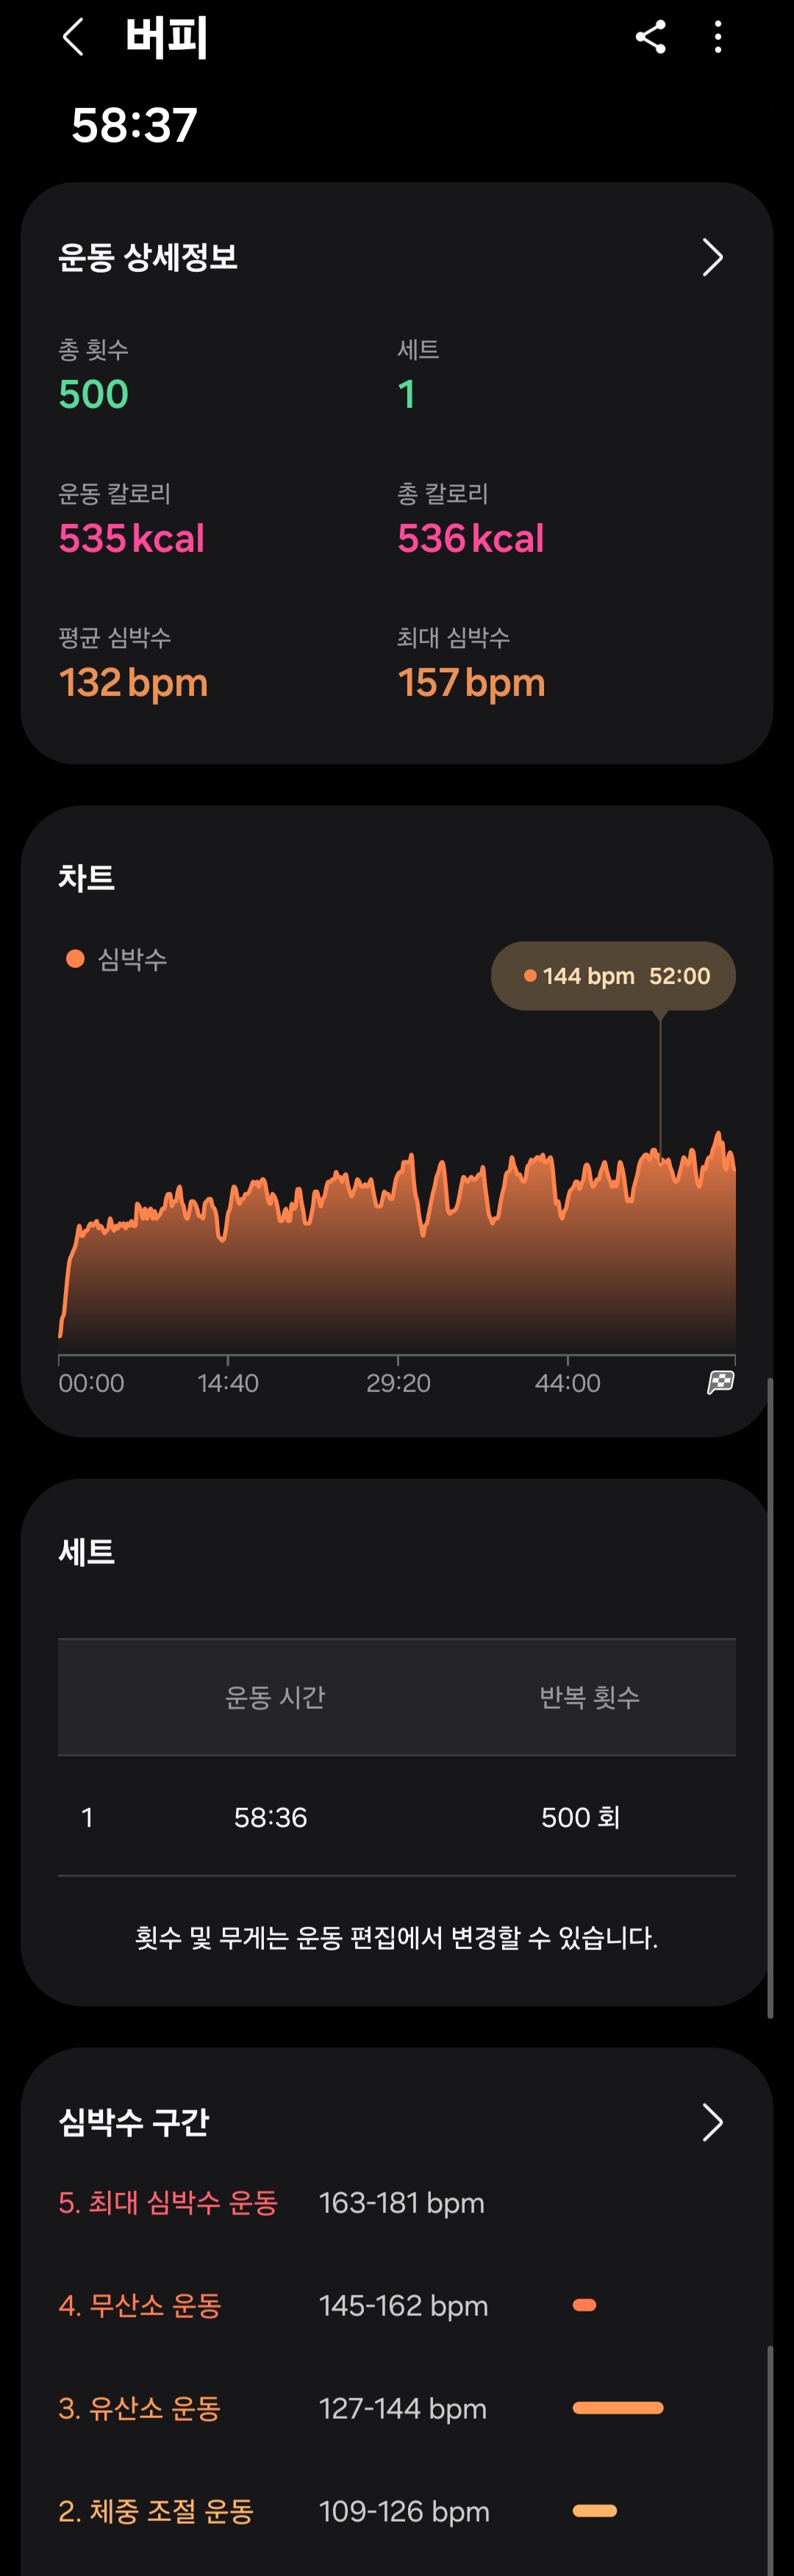Open the share icon
This screenshot has height=2576, width=794.
[650, 37]
